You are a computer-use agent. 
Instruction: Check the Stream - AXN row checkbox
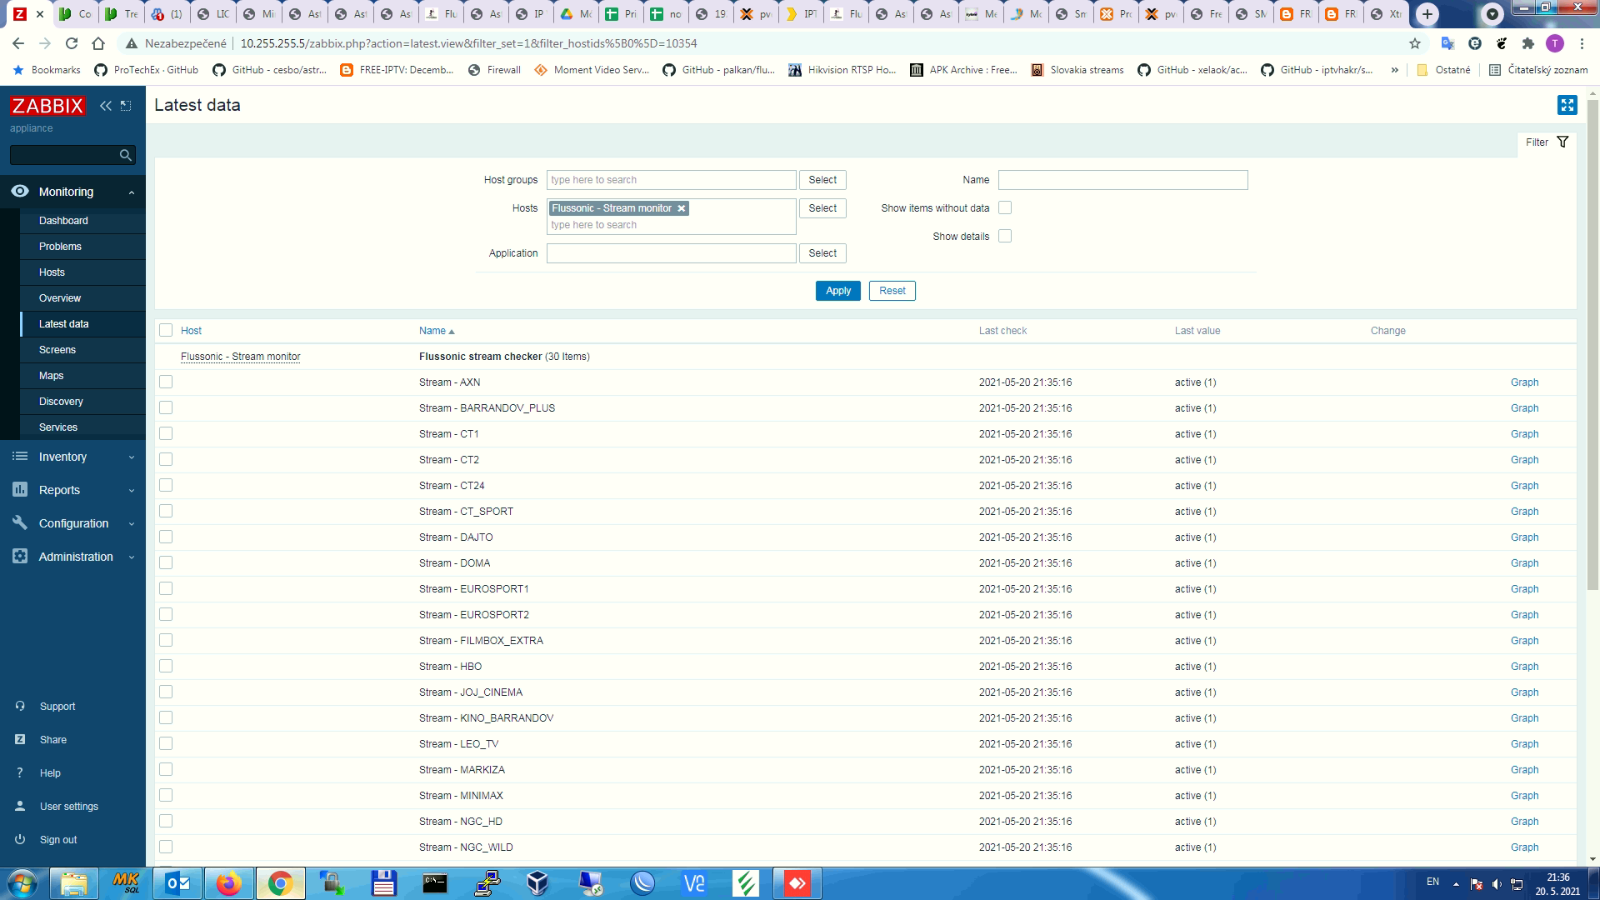(166, 382)
